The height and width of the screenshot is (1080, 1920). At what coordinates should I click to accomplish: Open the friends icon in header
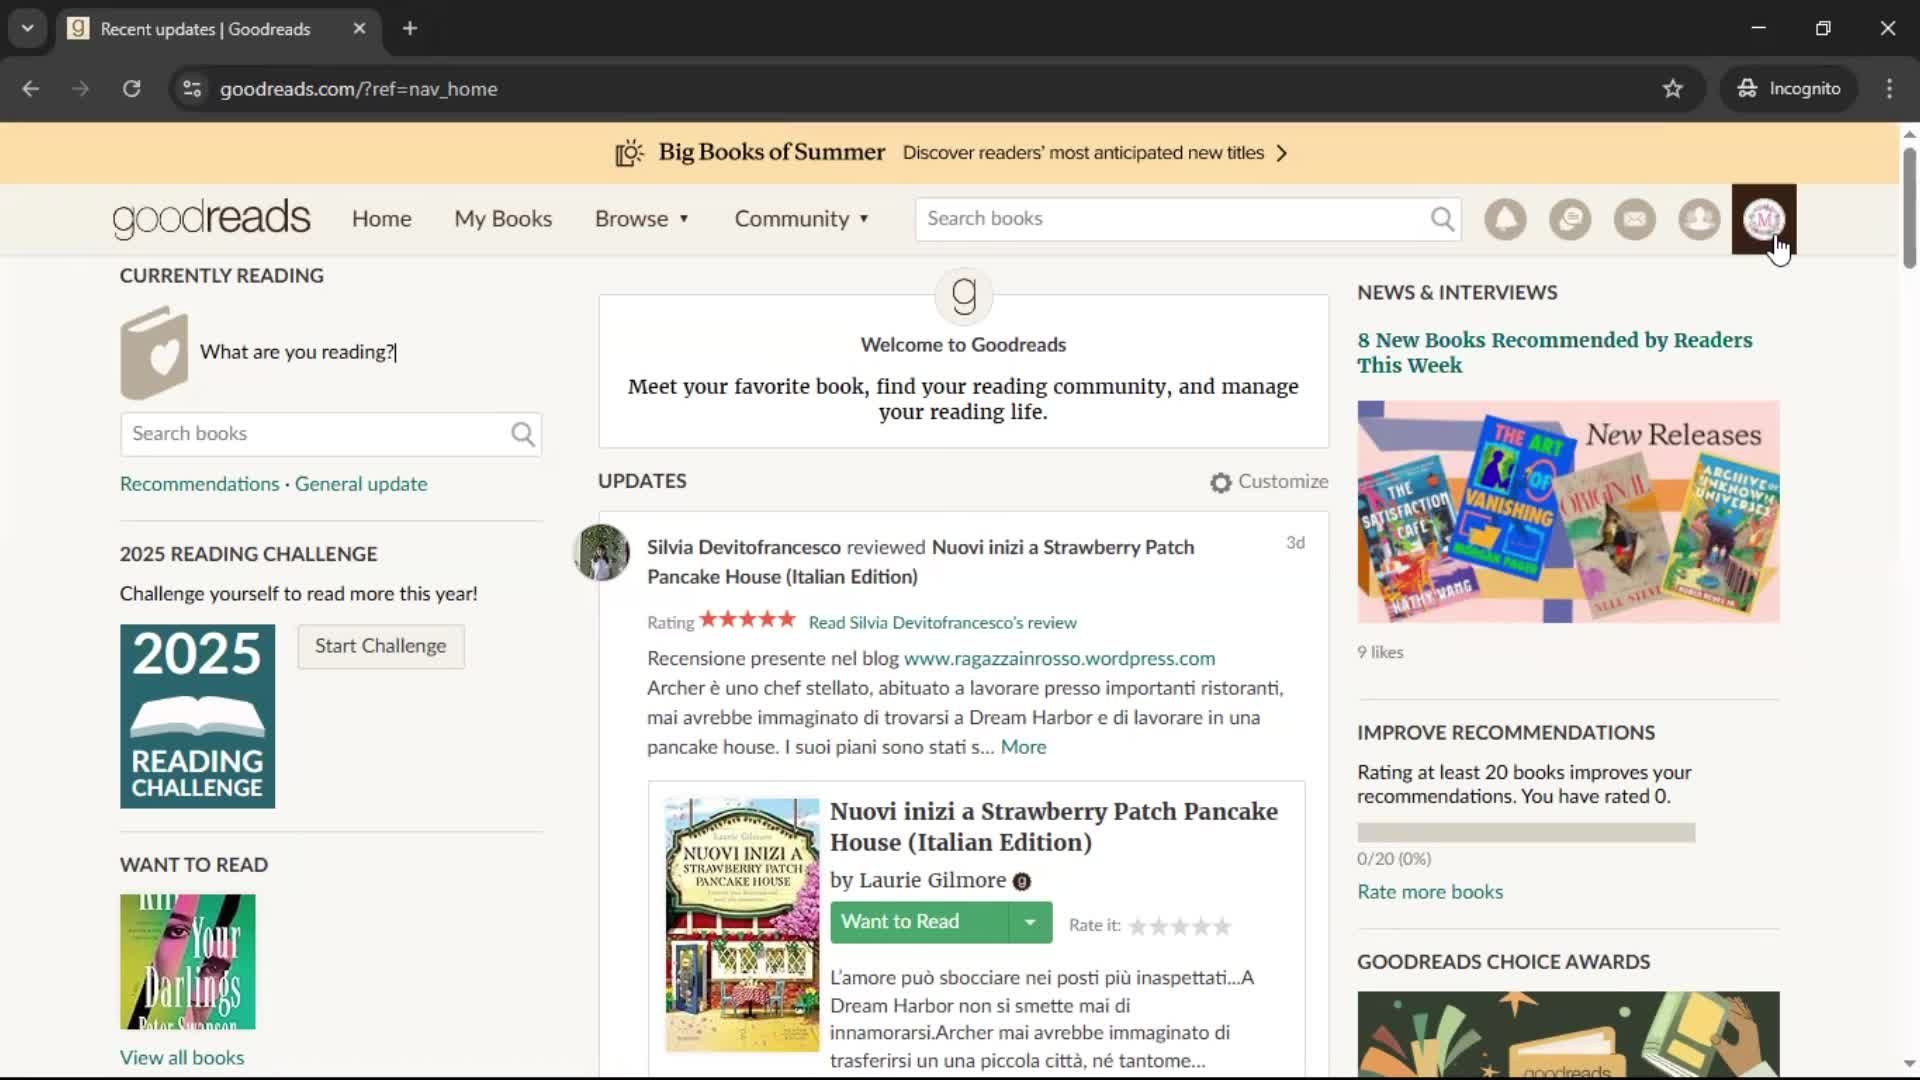[1699, 219]
